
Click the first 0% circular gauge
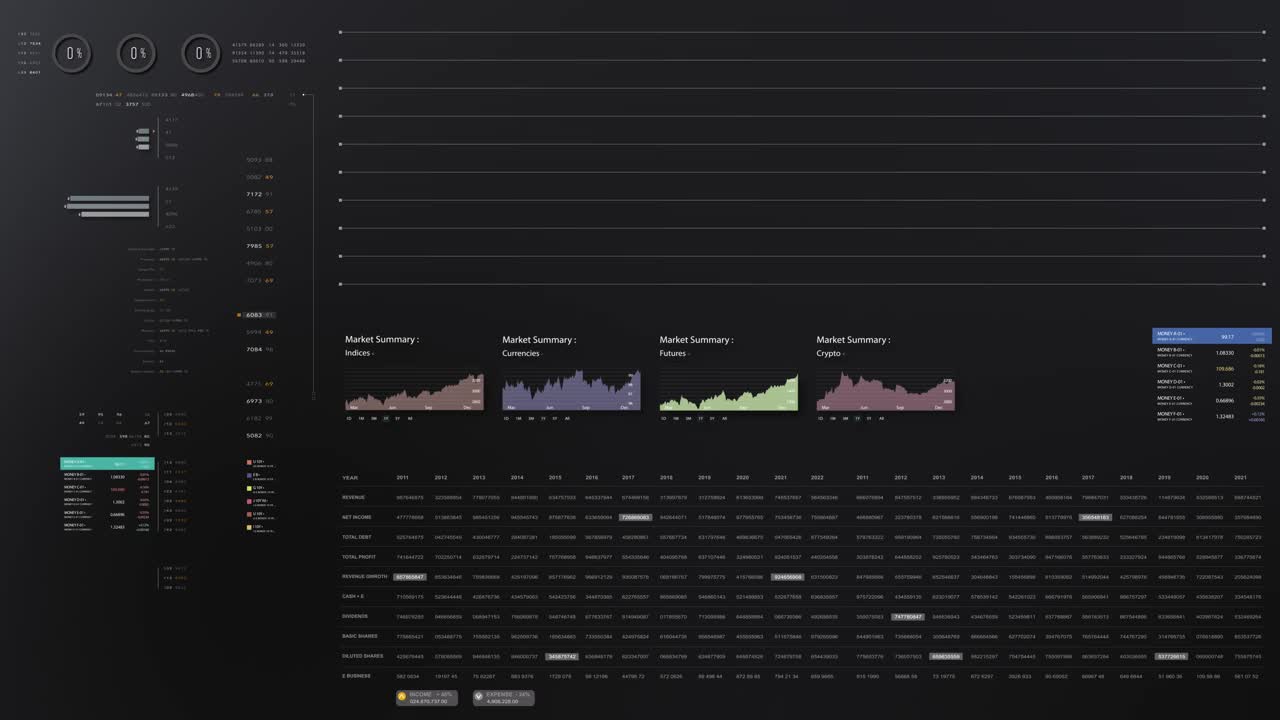tap(73, 53)
